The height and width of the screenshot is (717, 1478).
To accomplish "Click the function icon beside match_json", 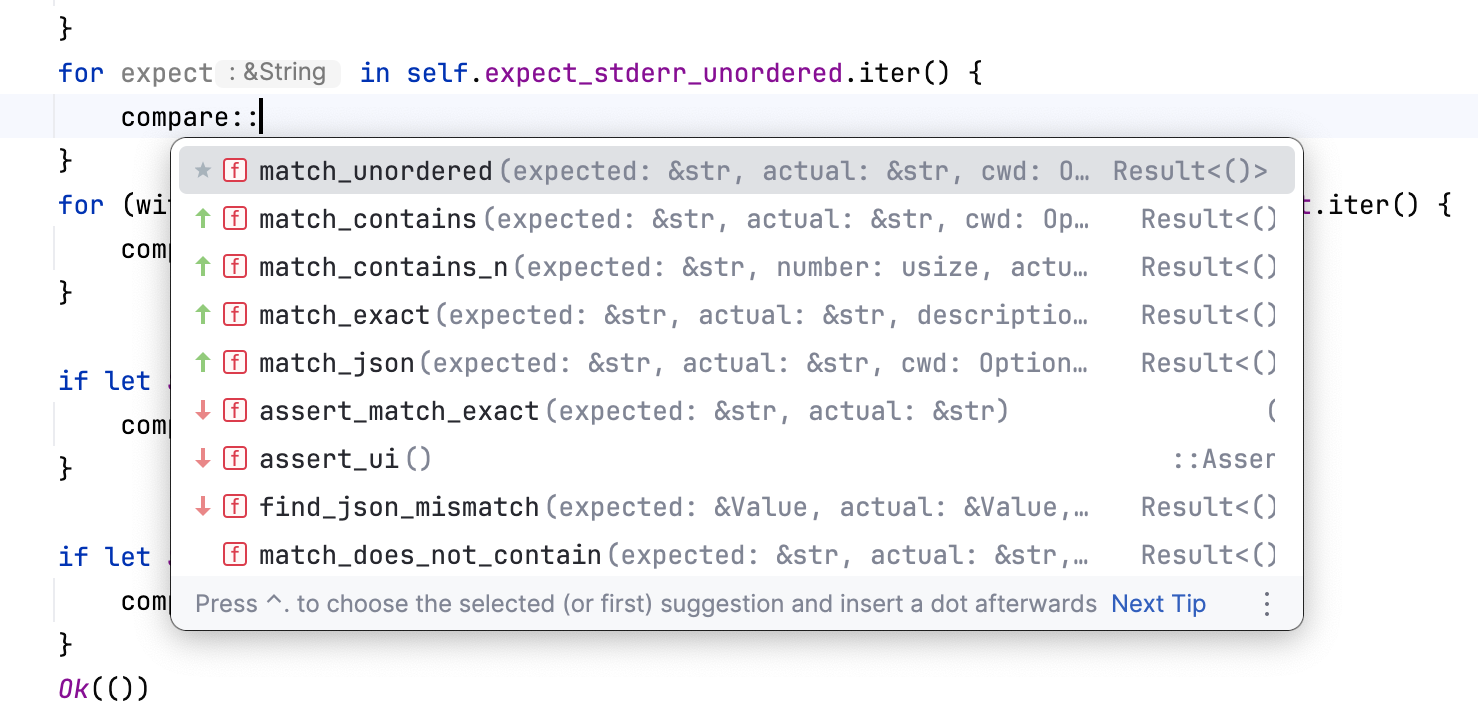I will (234, 362).
